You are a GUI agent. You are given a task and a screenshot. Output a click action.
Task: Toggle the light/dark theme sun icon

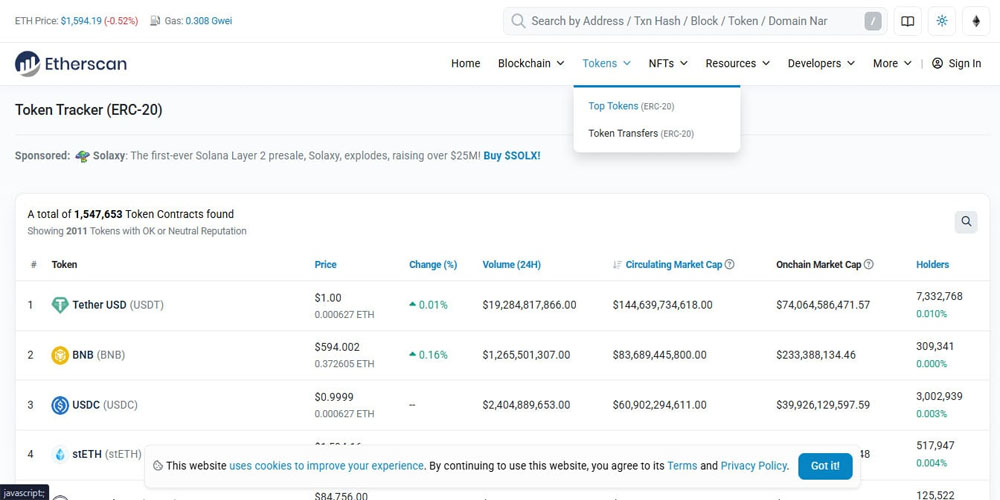click(942, 21)
